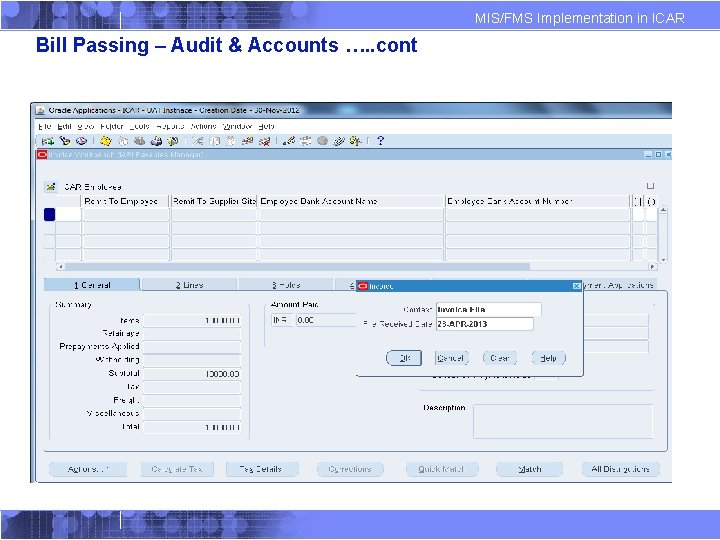
Task: Click the table's horizontal scrollbar right arrow
Action: (x=652, y=267)
